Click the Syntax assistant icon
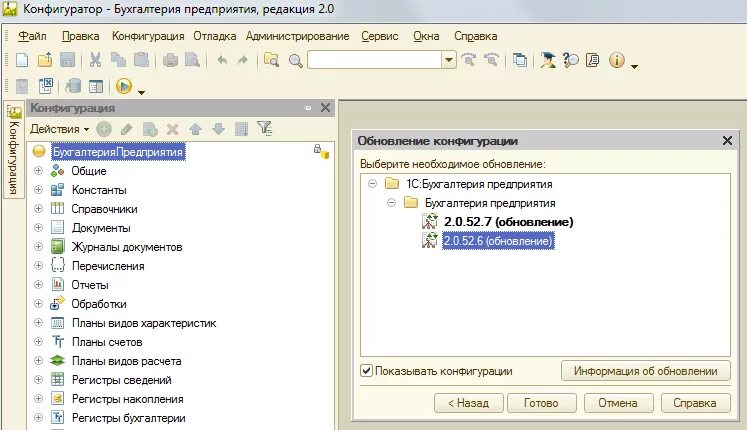Viewport: 747px width, 430px height. (x=547, y=60)
